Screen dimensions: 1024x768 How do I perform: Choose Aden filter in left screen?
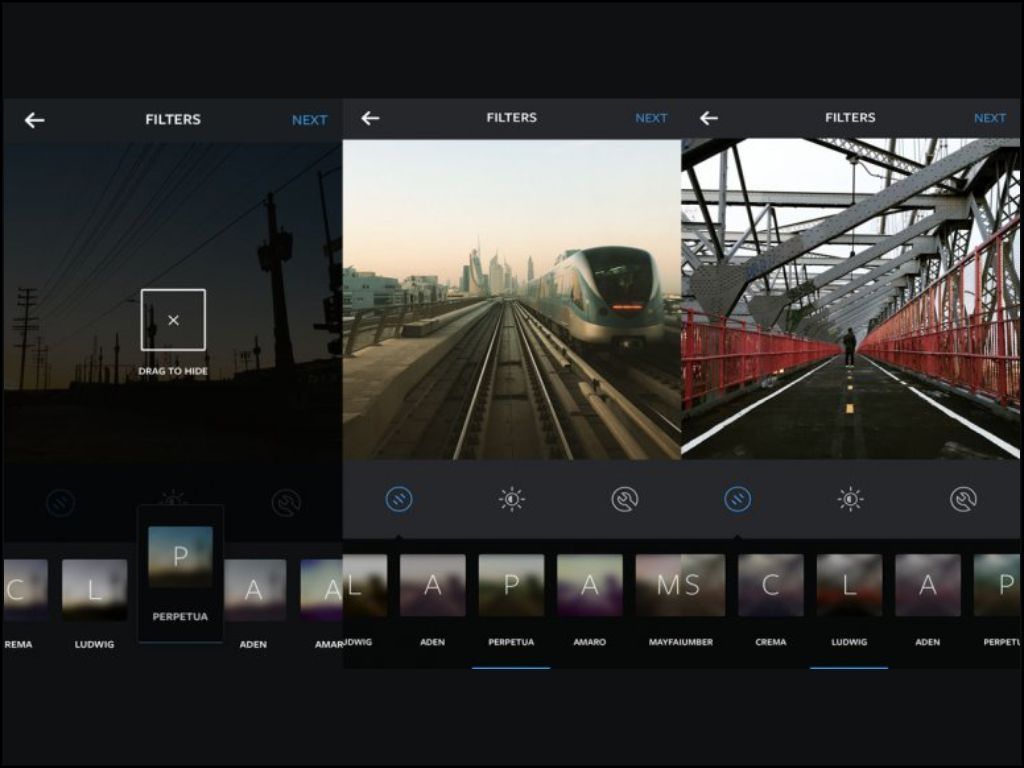pyautogui.click(x=253, y=590)
